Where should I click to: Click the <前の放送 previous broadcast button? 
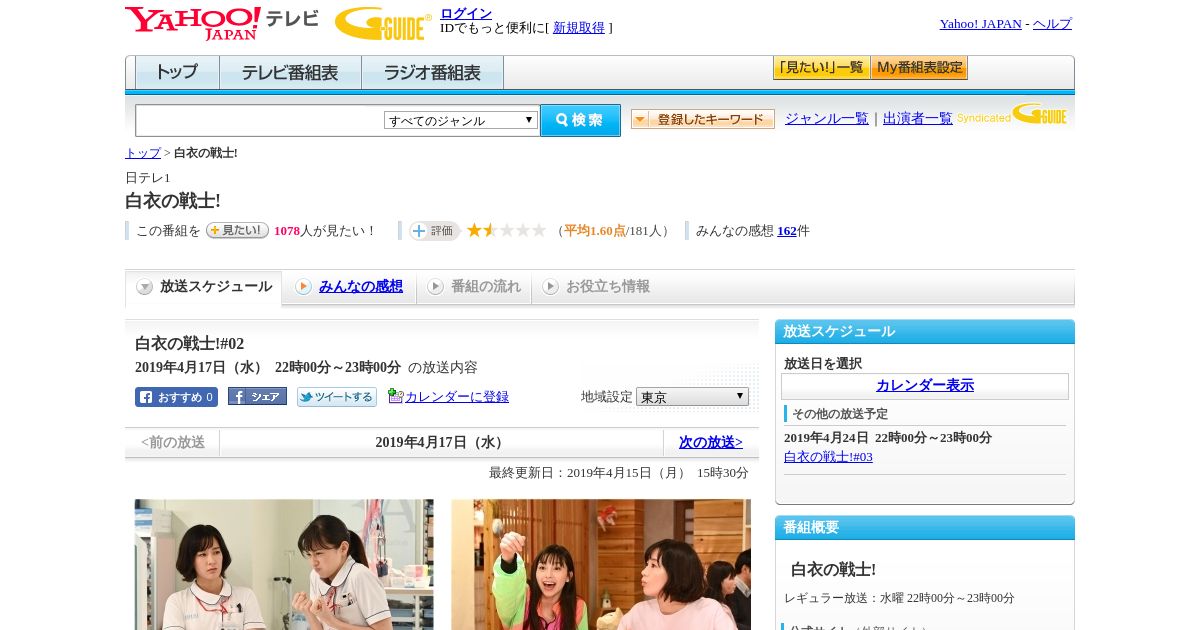pos(173,442)
